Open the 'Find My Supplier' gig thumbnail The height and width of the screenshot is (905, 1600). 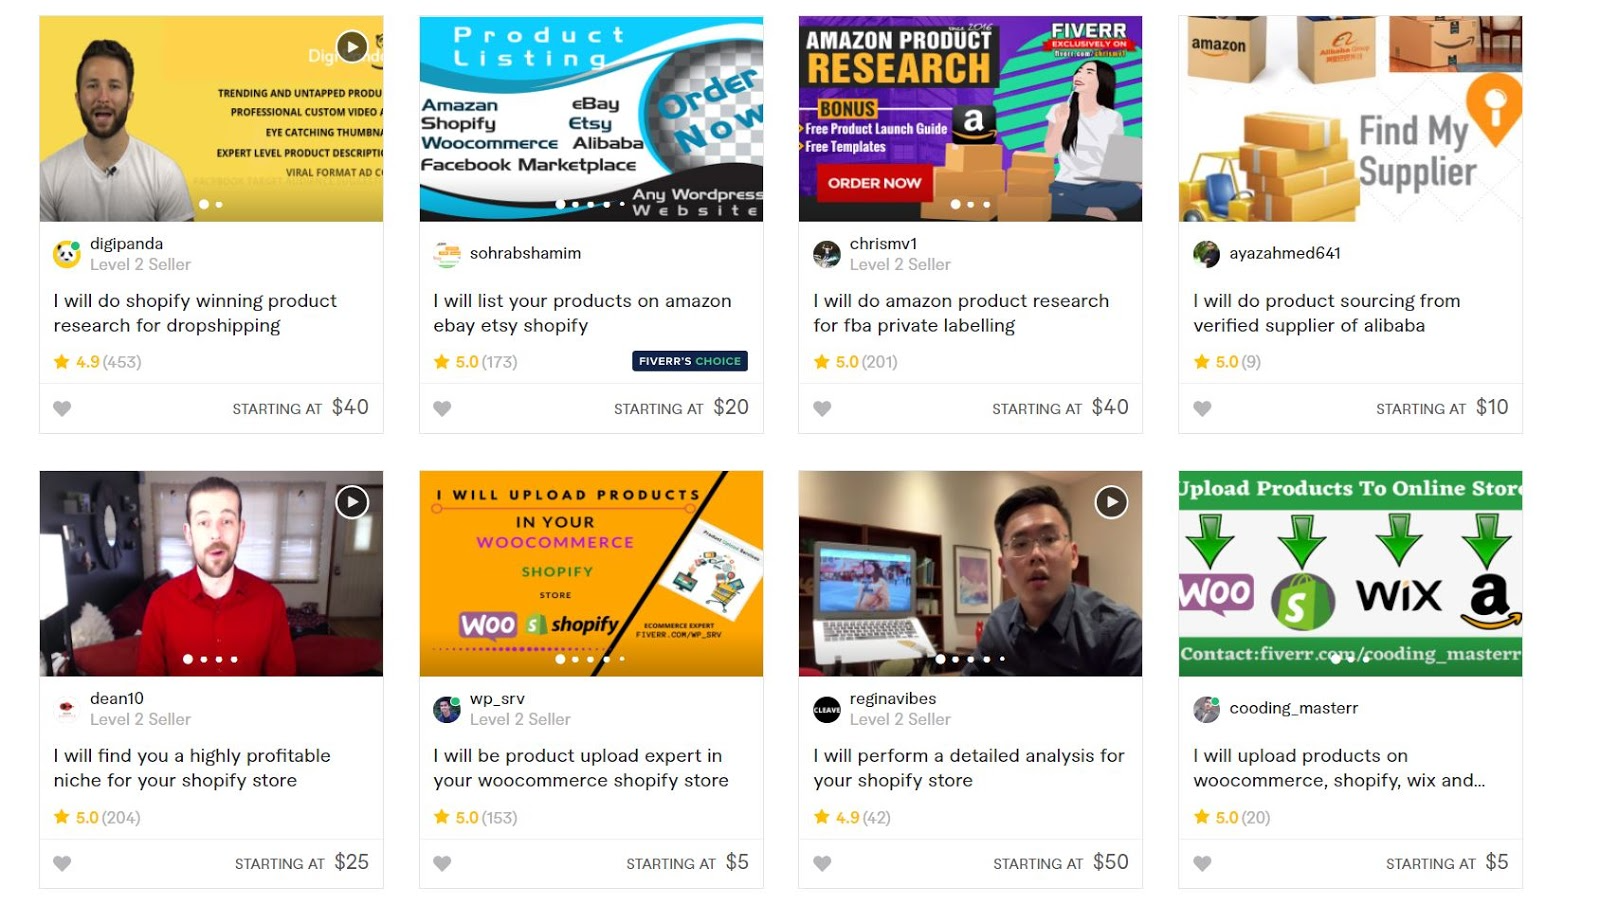point(1350,118)
